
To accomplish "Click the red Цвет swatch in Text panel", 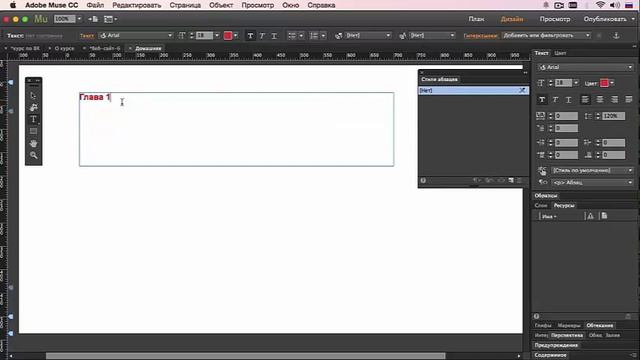I will click(x=604, y=83).
